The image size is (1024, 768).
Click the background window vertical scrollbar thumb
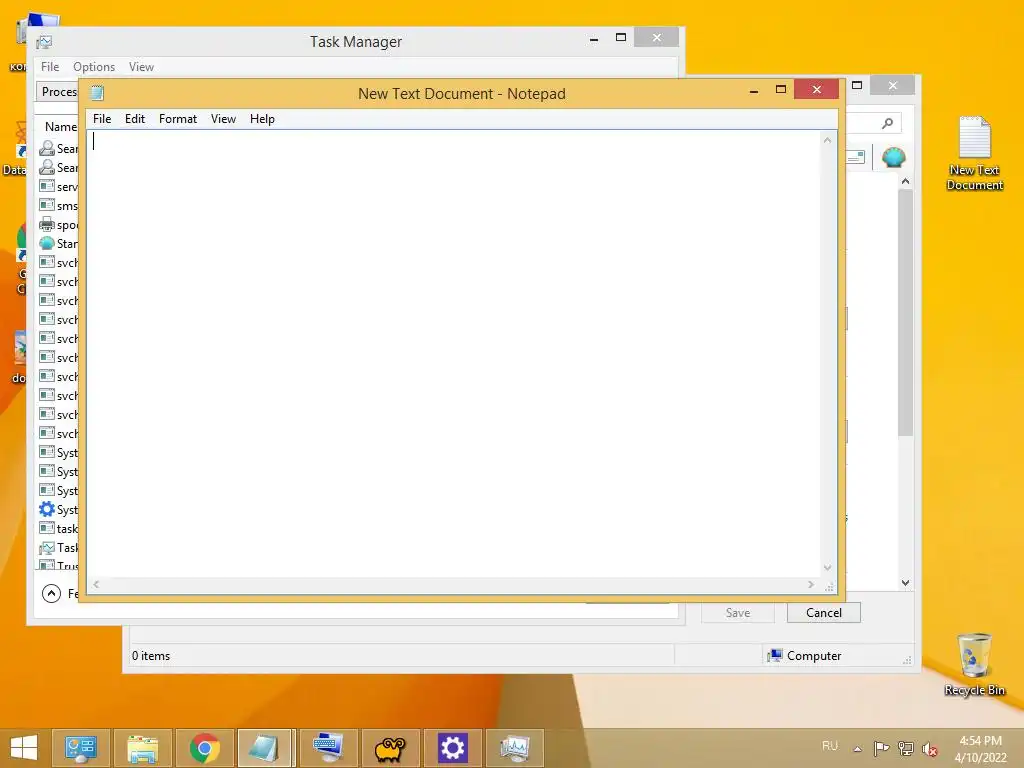coord(905,312)
